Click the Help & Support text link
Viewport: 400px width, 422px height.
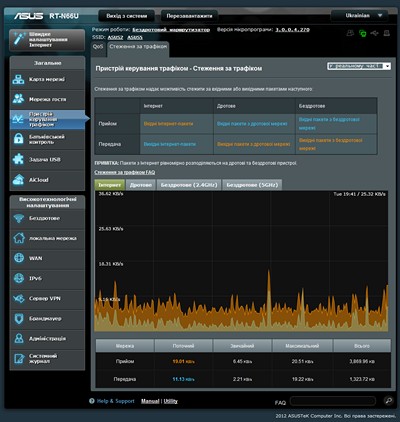pos(116,401)
